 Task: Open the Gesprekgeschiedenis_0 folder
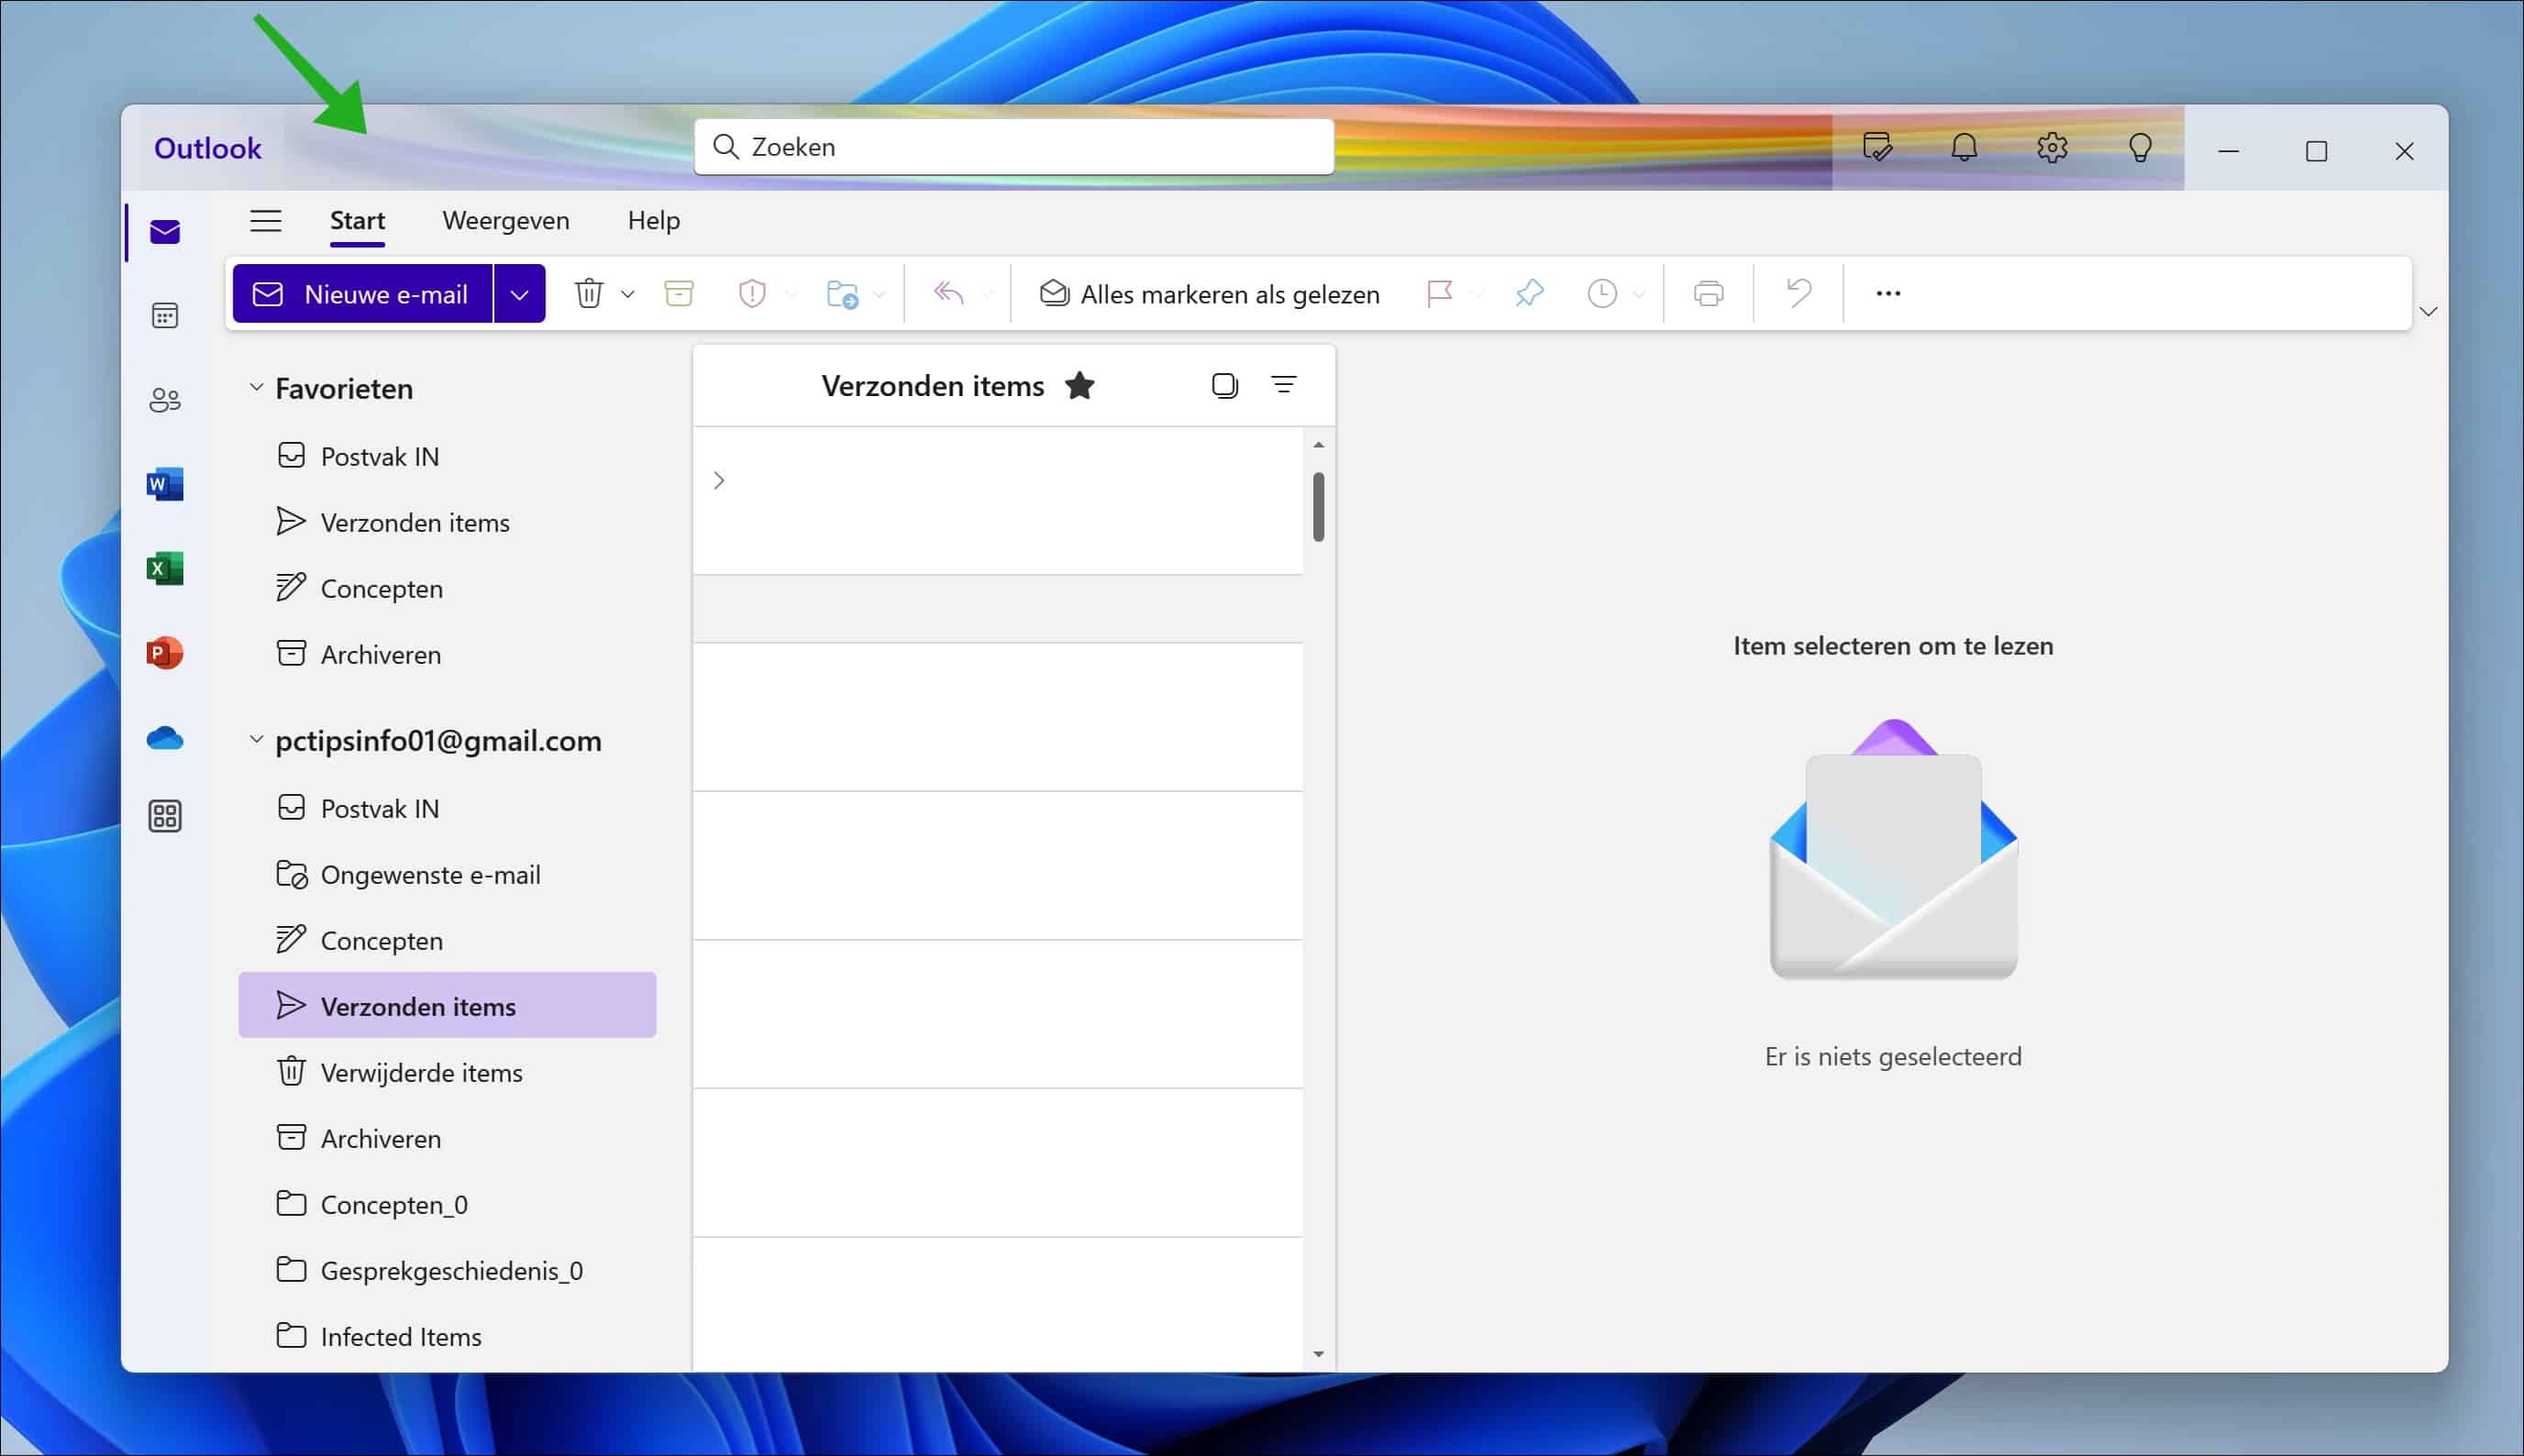[448, 1270]
